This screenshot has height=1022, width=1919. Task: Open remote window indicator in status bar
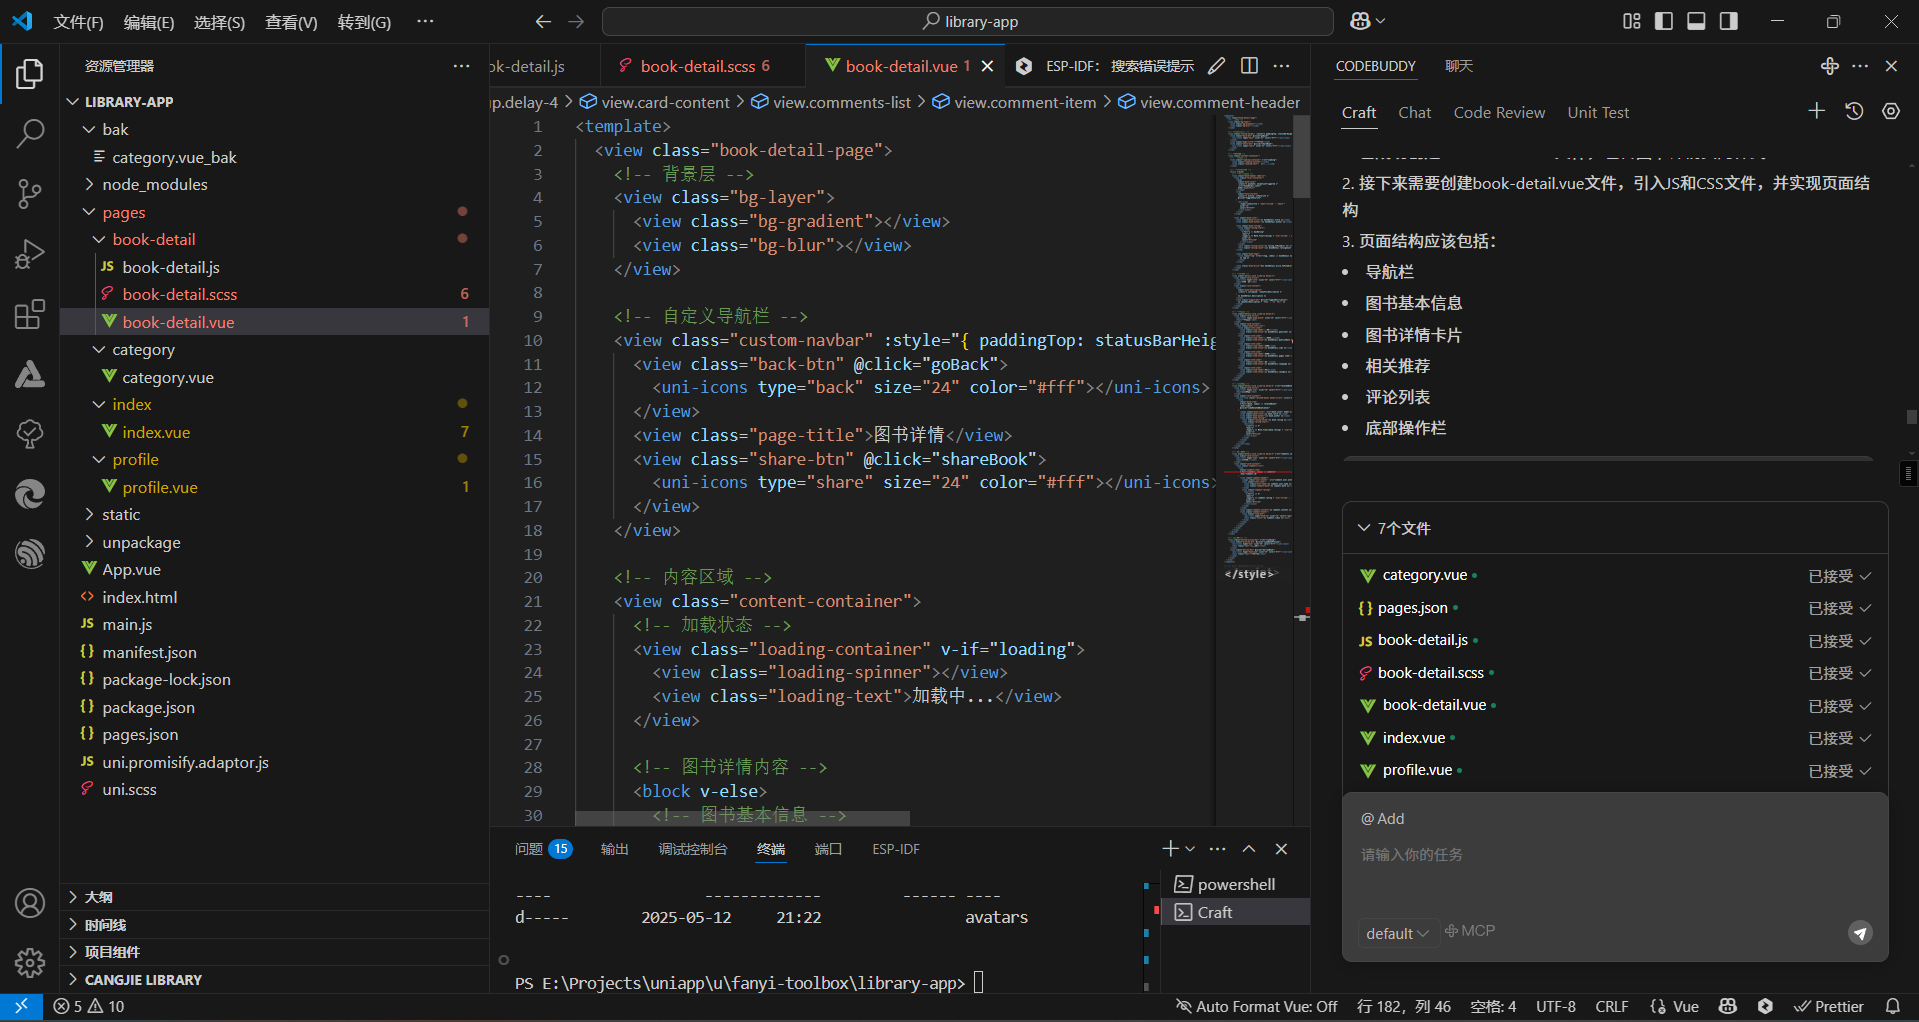click(21, 1007)
